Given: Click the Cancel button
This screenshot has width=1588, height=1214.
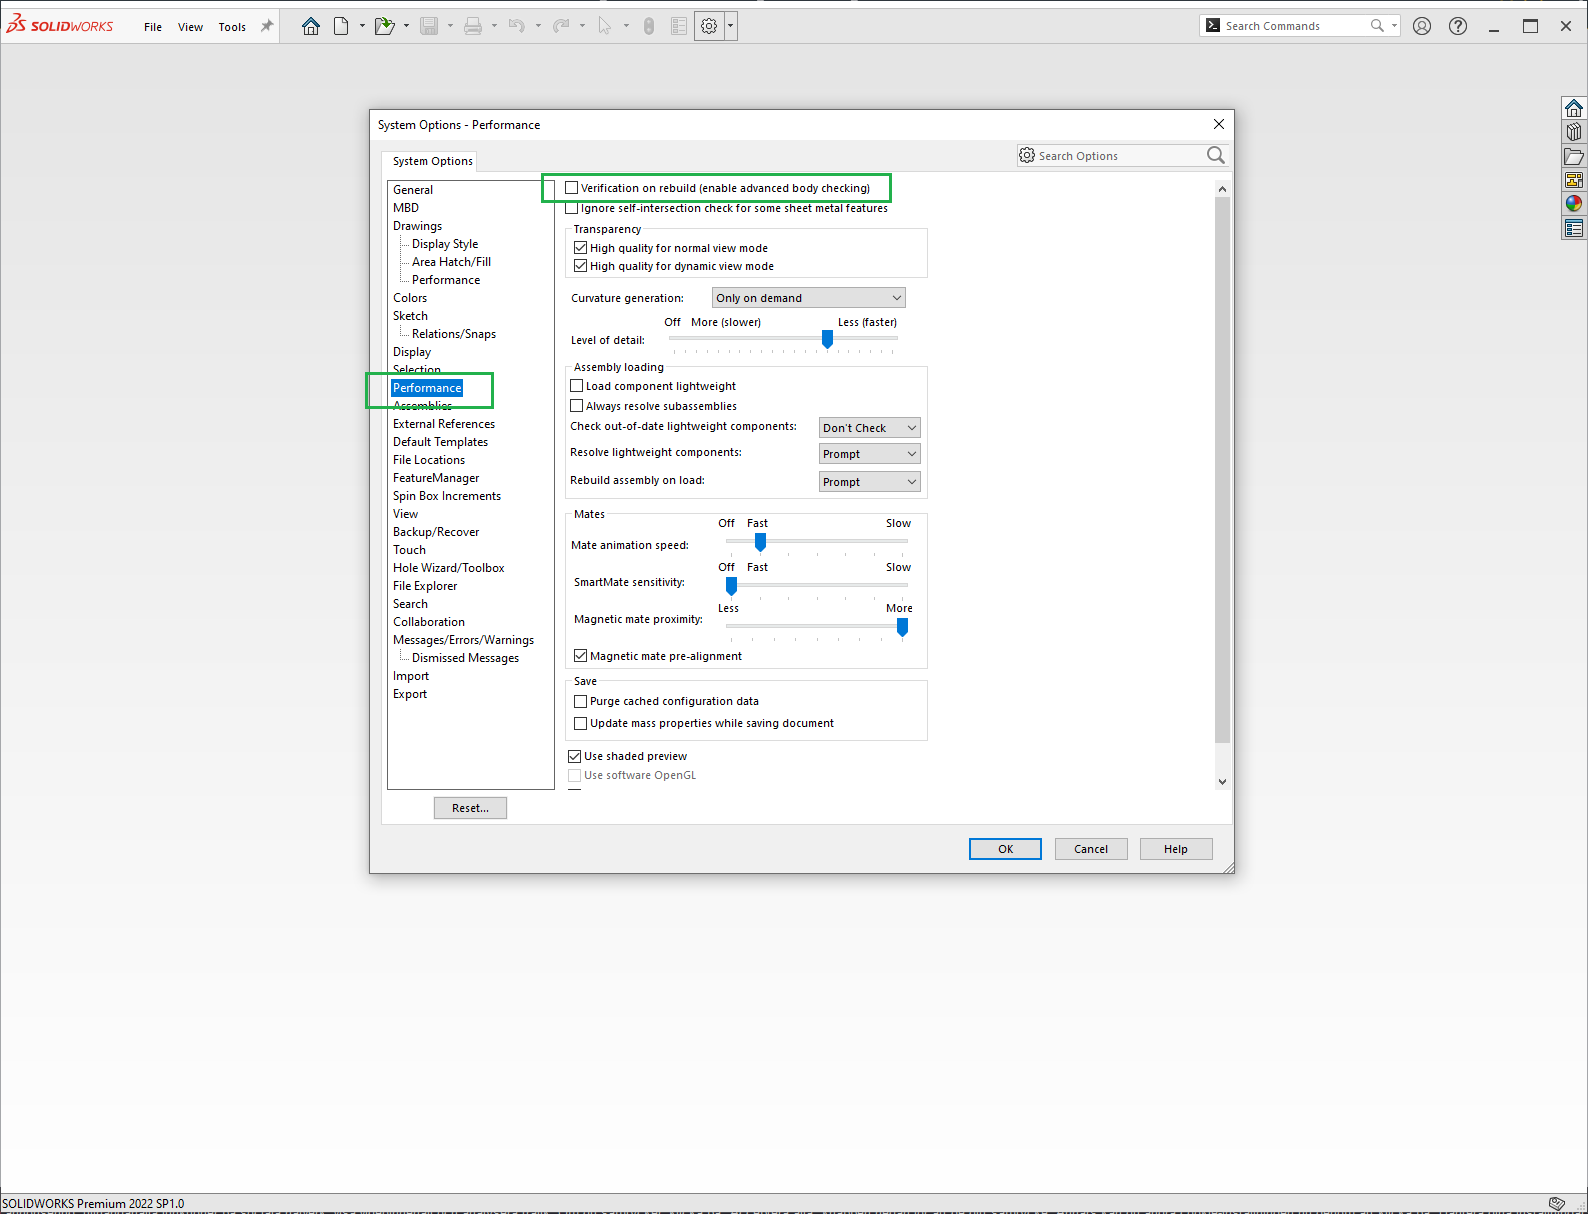Looking at the screenshot, I should (x=1091, y=849).
